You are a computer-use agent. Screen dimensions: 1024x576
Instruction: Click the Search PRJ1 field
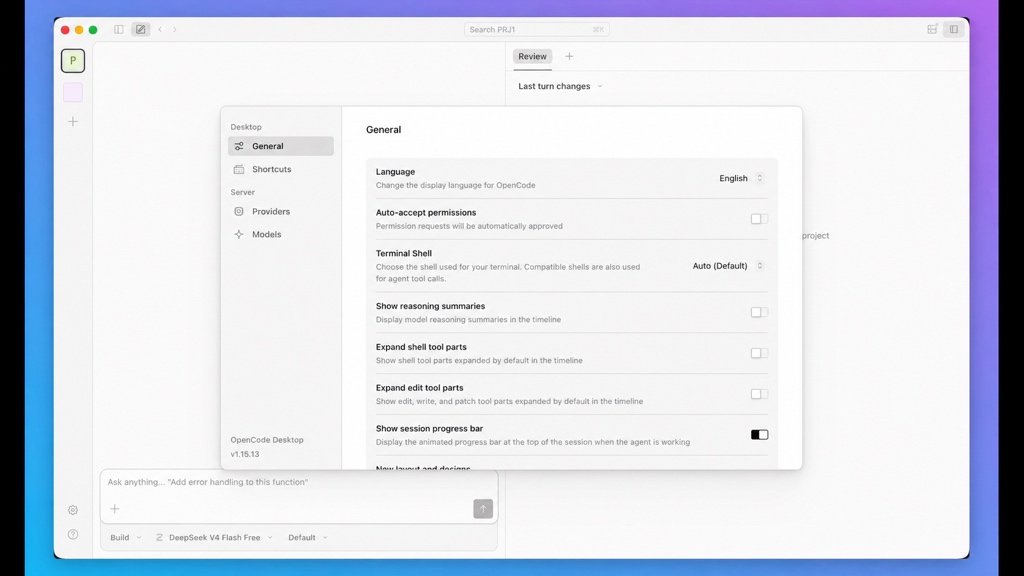point(537,29)
